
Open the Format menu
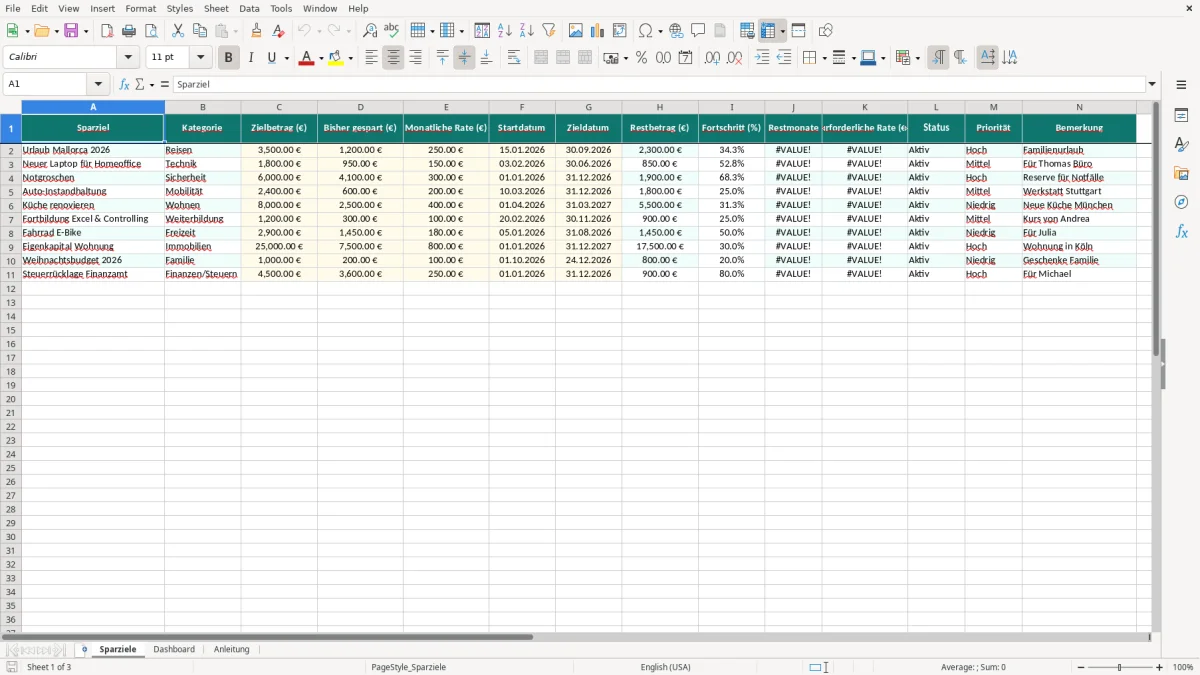coord(141,8)
